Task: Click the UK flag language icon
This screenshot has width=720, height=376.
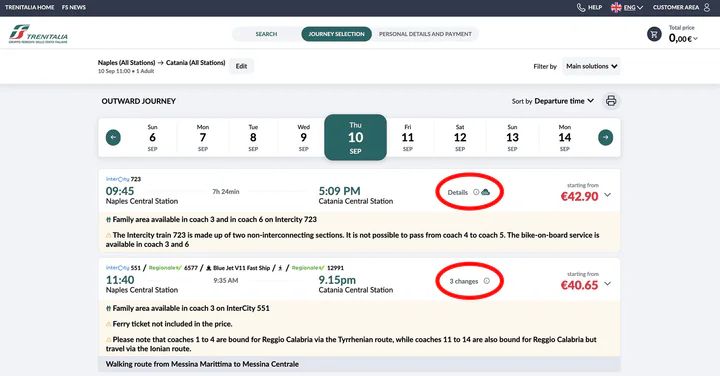Action: coord(616,7)
